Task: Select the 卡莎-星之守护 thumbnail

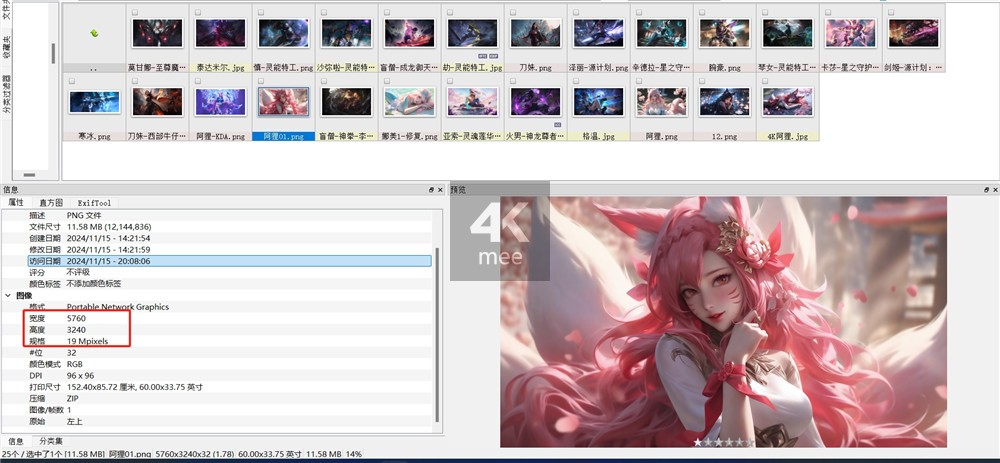Action: point(851,33)
